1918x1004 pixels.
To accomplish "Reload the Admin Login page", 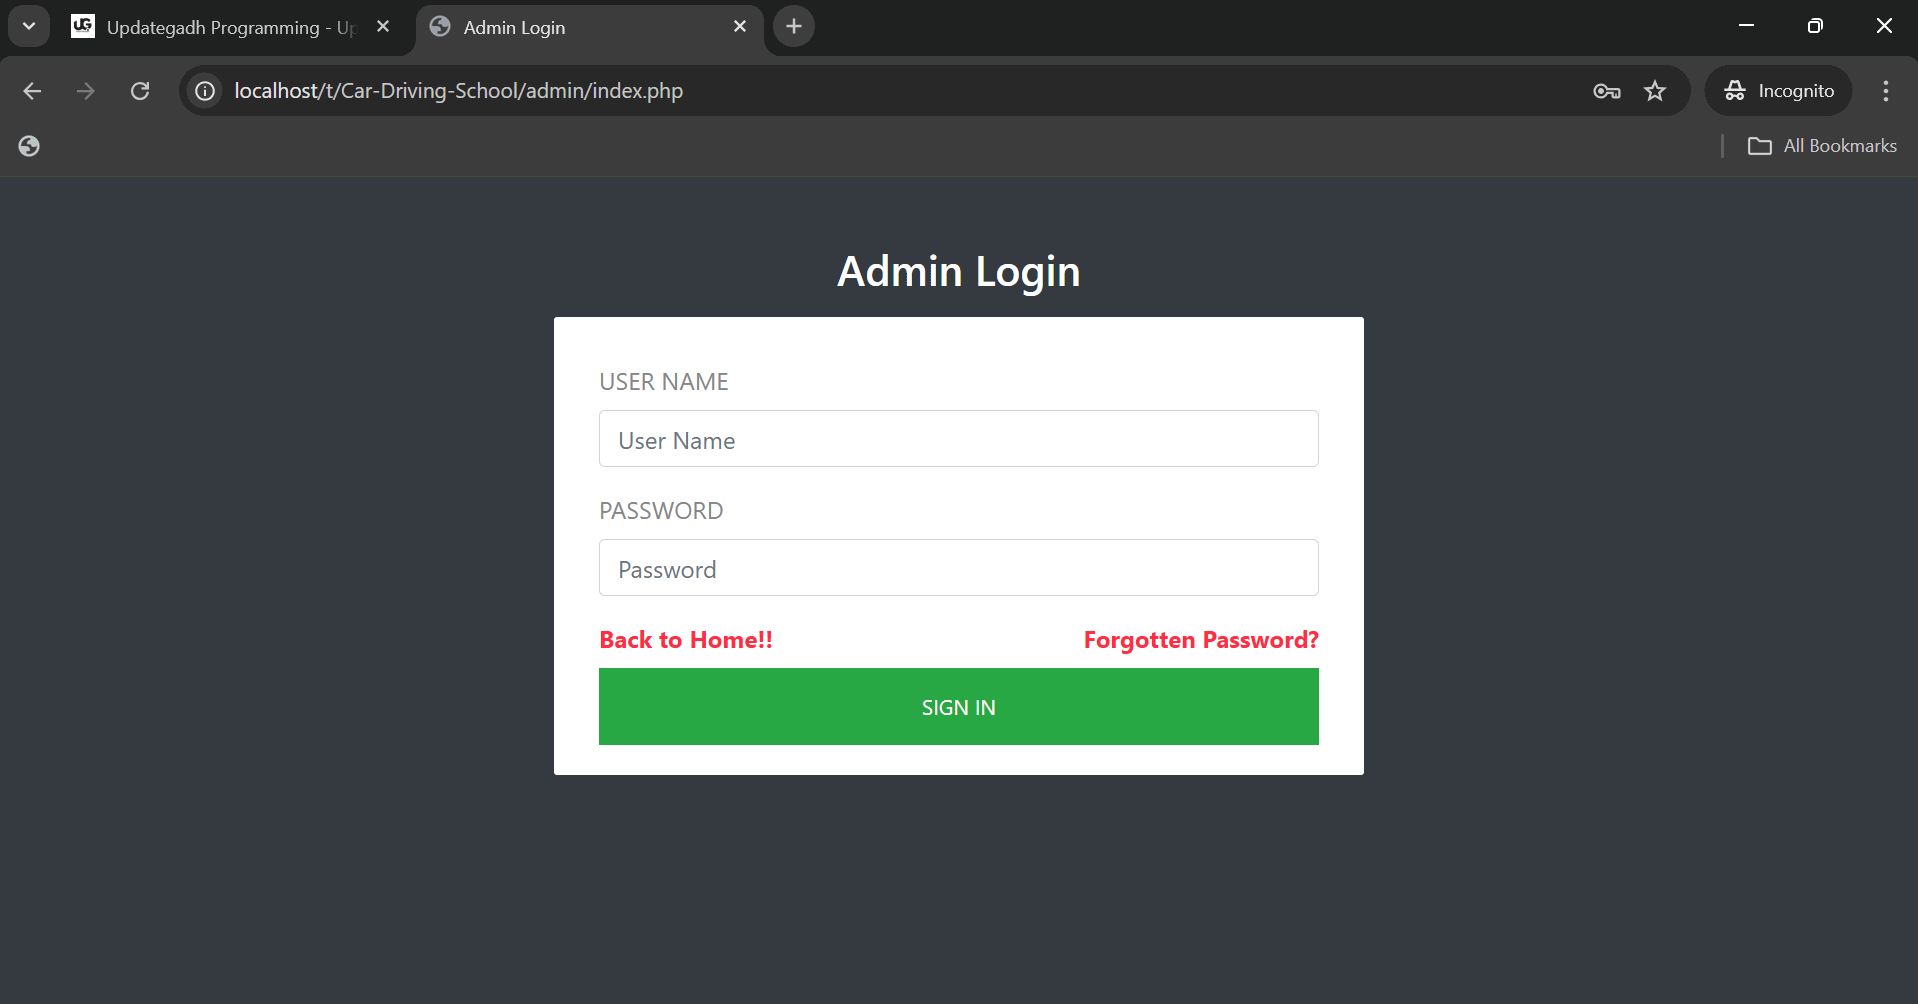I will [140, 91].
